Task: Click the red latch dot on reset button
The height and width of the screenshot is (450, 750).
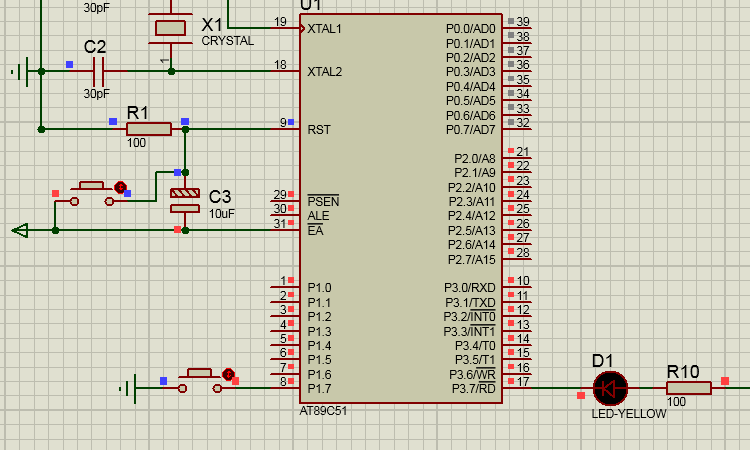Action: click(x=120, y=187)
